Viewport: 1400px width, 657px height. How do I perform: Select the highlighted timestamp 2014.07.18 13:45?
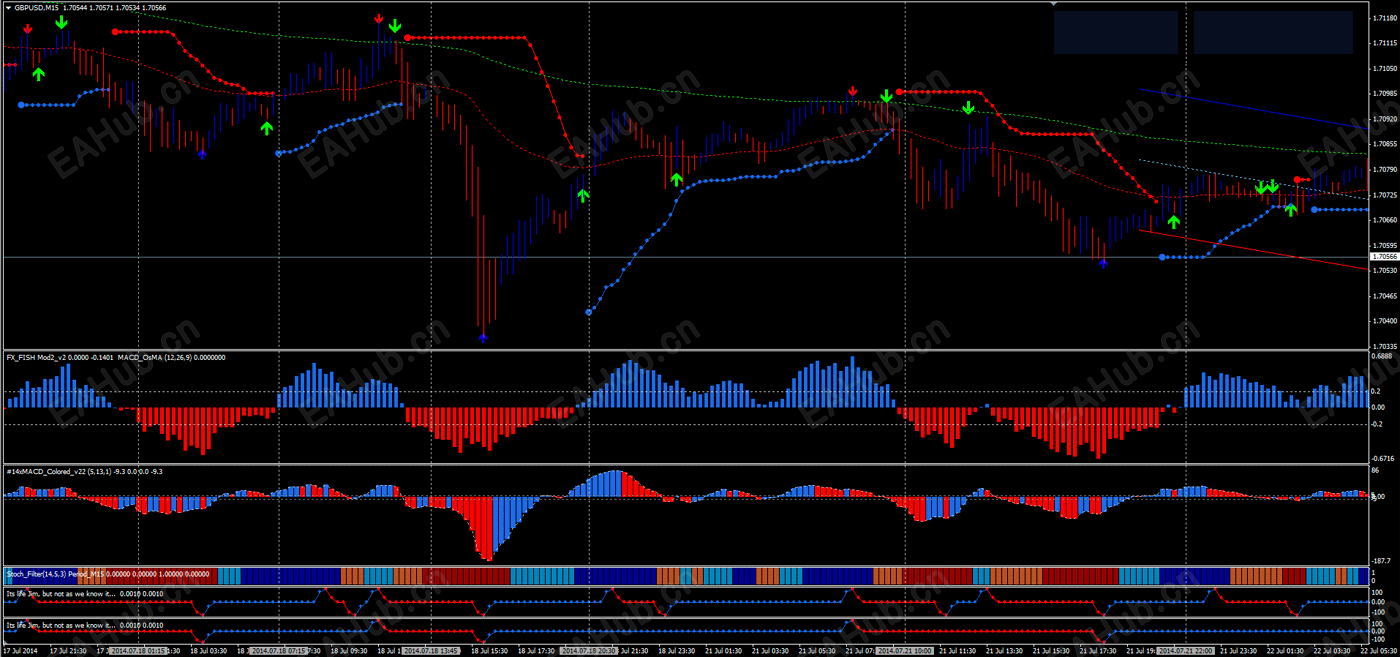tap(428, 651)
